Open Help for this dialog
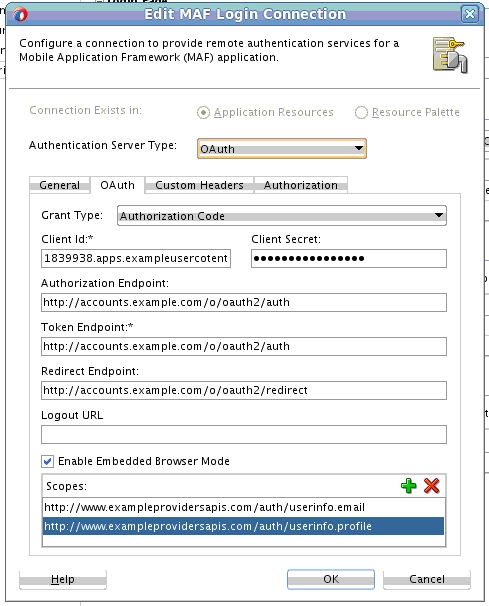Image resolution: width=489 pixels, height=606 pixels. point(63,579)
